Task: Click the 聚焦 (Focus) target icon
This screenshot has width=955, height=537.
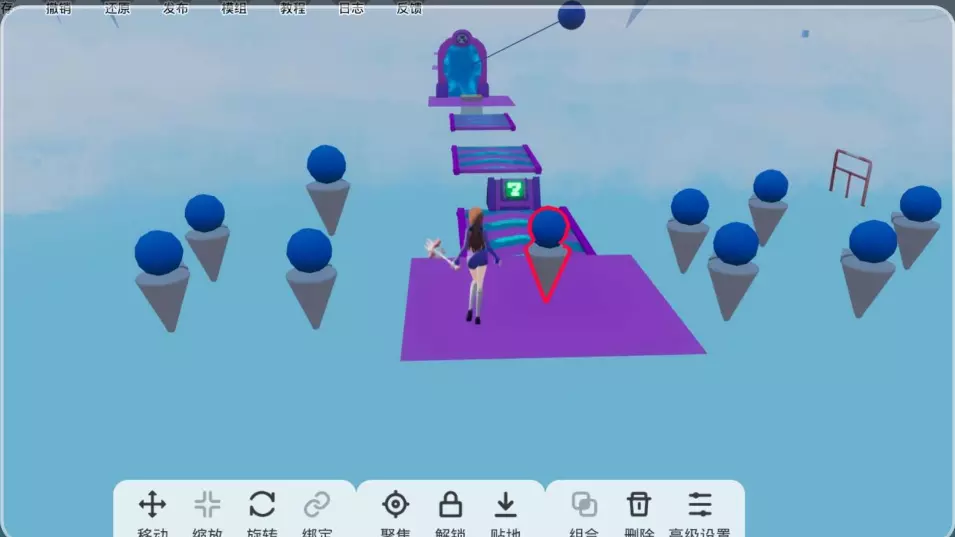Action: [x=396, y=505]
